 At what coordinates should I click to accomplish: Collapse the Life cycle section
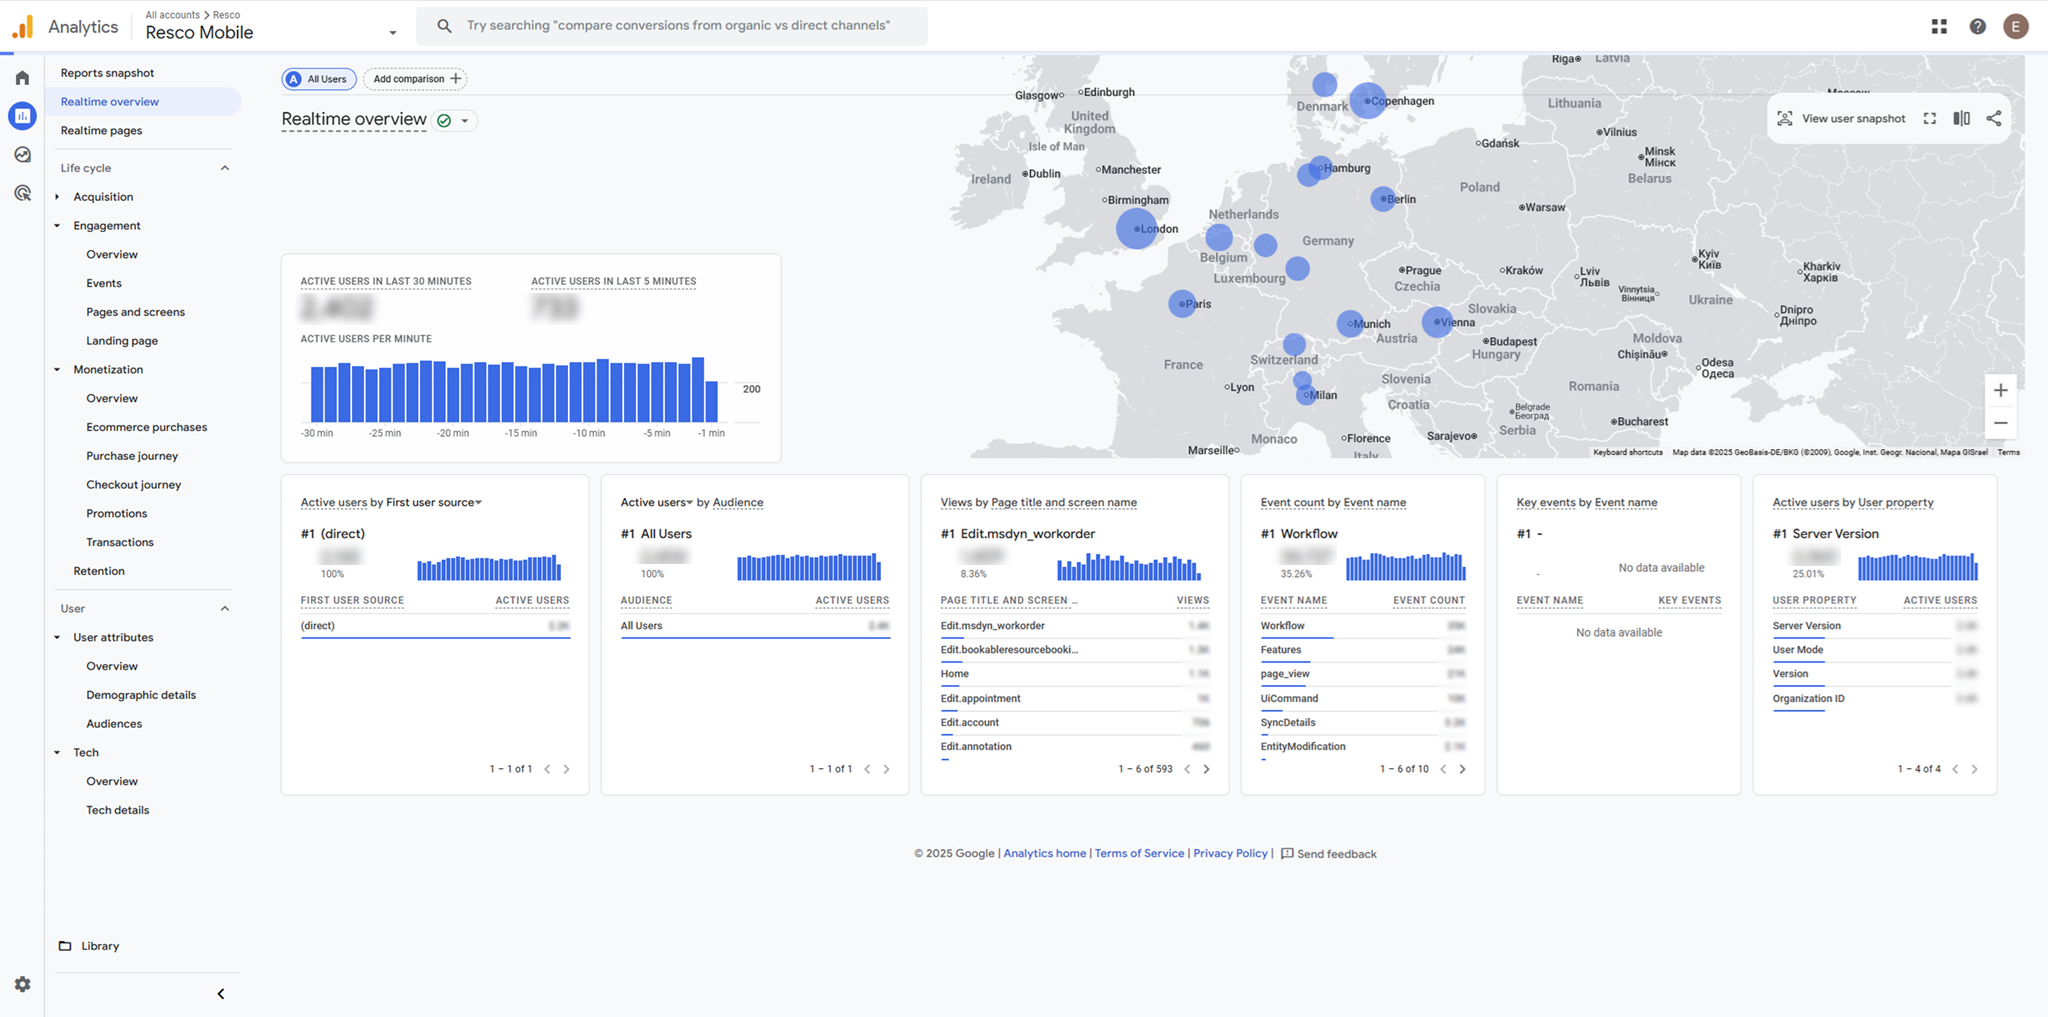point(225,168)
